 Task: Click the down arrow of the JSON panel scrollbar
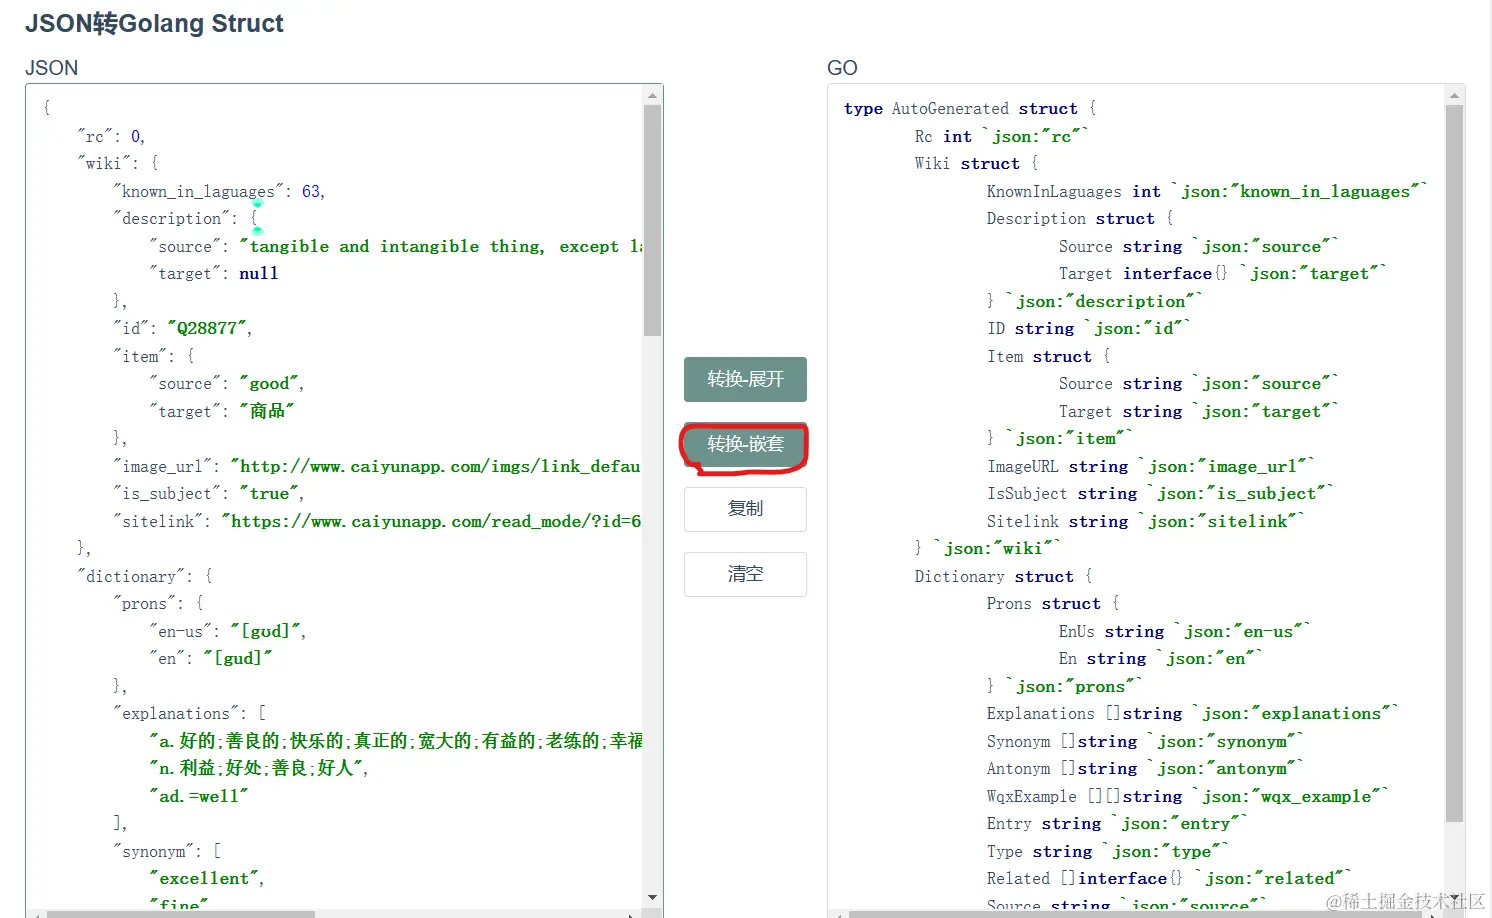tap(652, 898)
